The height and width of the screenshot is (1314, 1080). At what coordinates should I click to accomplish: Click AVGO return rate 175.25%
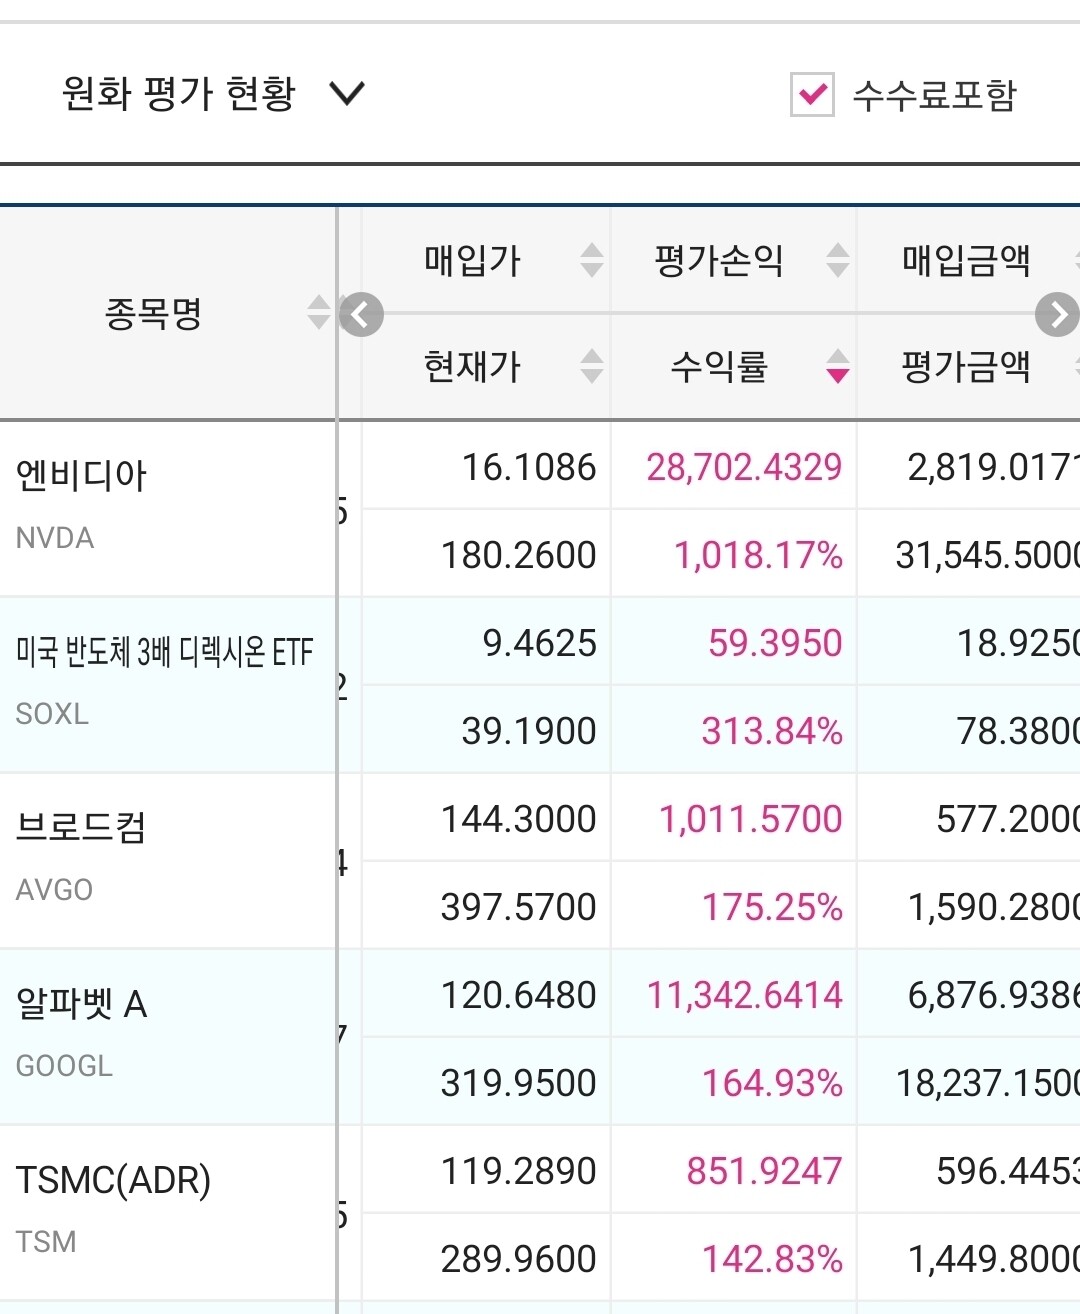point(772,907)
